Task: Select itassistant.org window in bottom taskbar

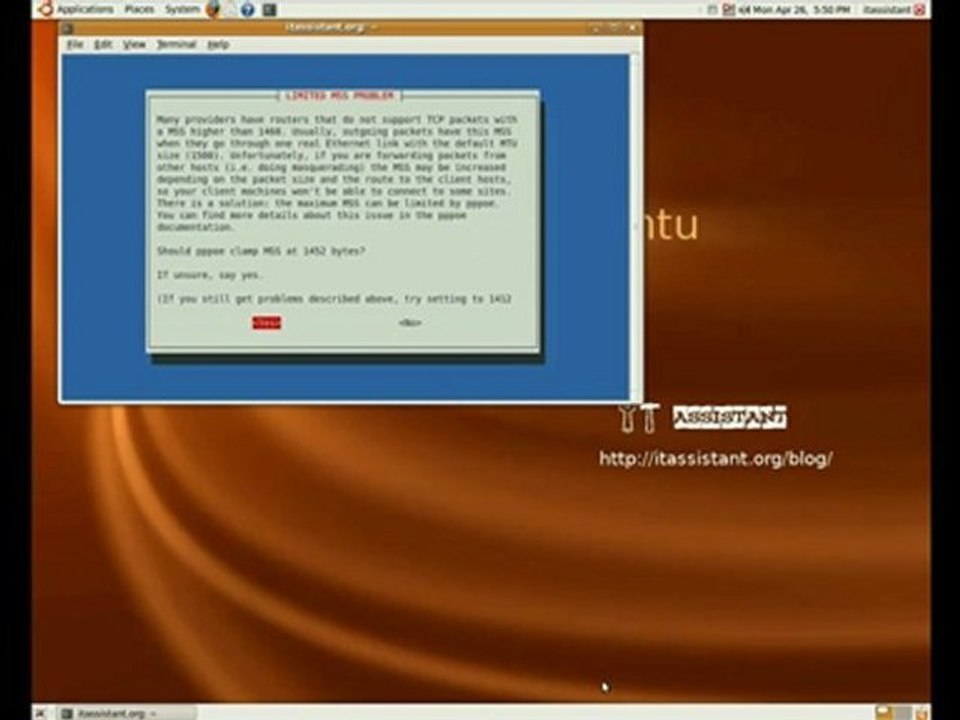Action: (127, 713)
